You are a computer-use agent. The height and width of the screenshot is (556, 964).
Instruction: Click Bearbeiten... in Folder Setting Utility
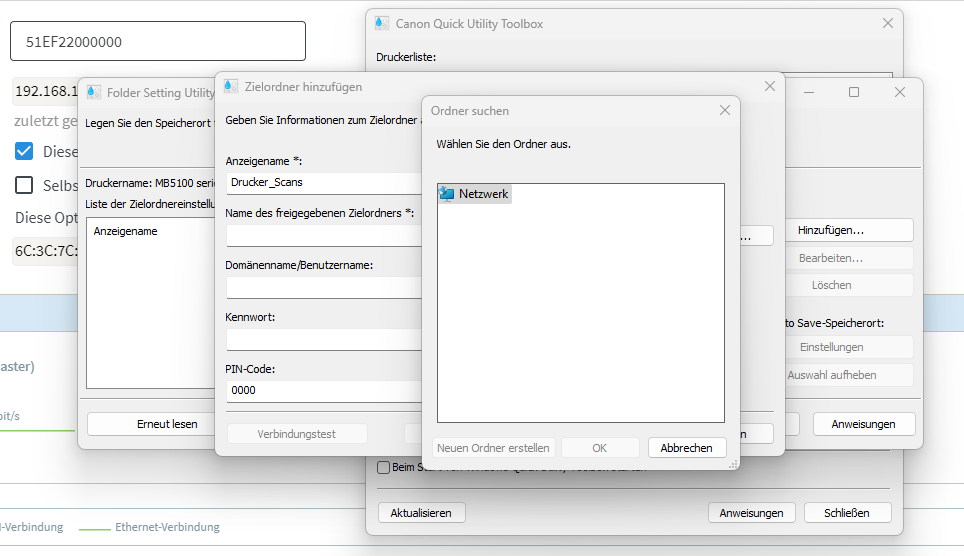point(849,258)
